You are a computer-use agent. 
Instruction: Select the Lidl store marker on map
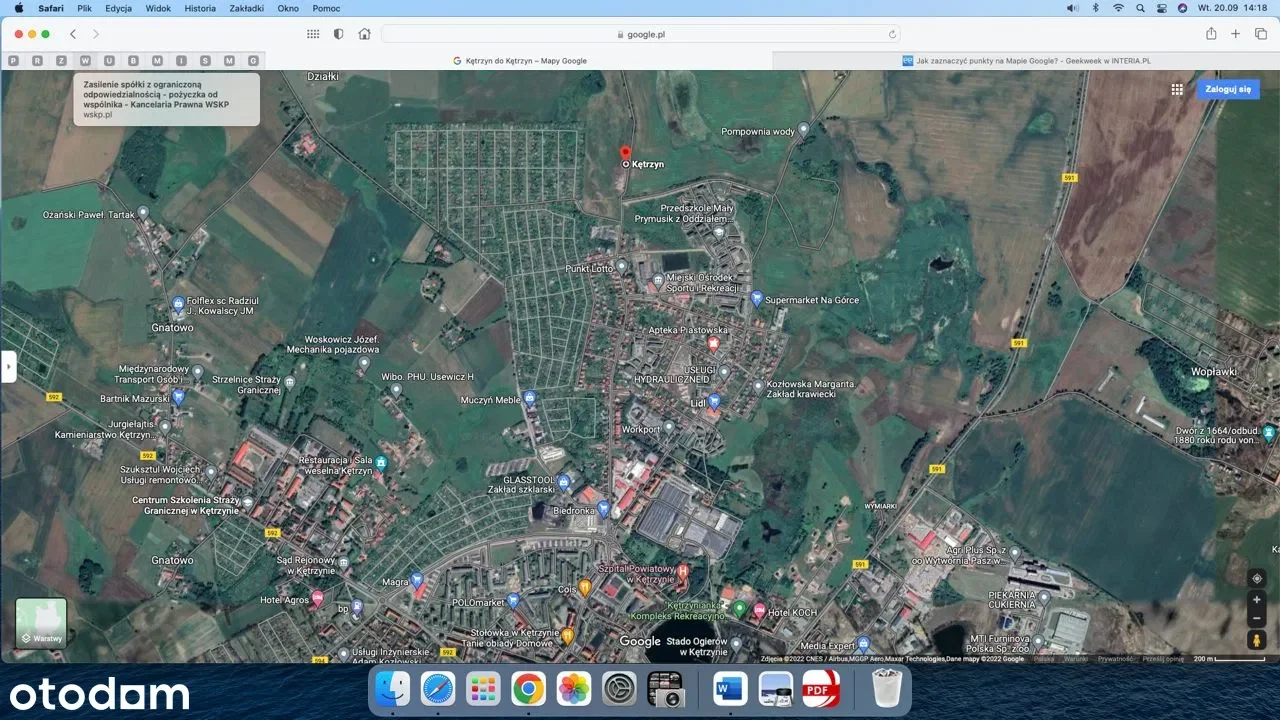pos(714,401)
